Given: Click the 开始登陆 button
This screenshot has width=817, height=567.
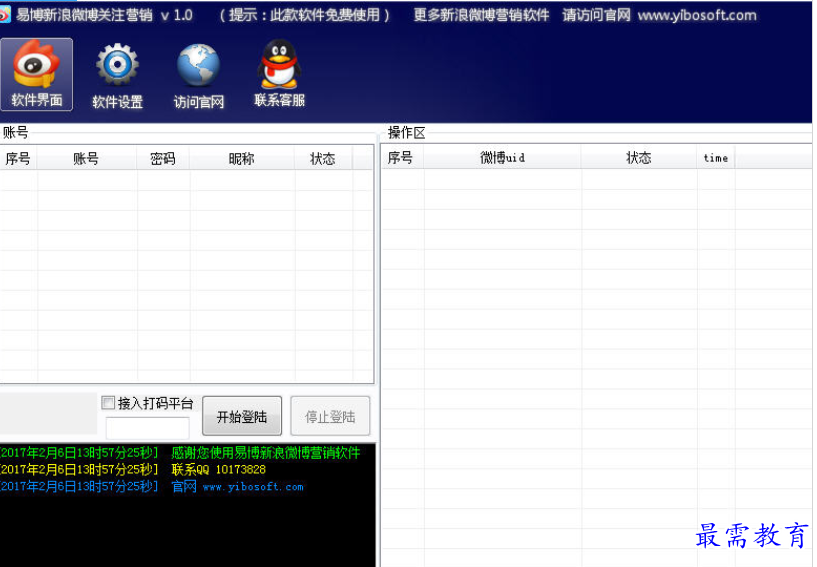Looking at the screenshot, I should click(242, 416).
